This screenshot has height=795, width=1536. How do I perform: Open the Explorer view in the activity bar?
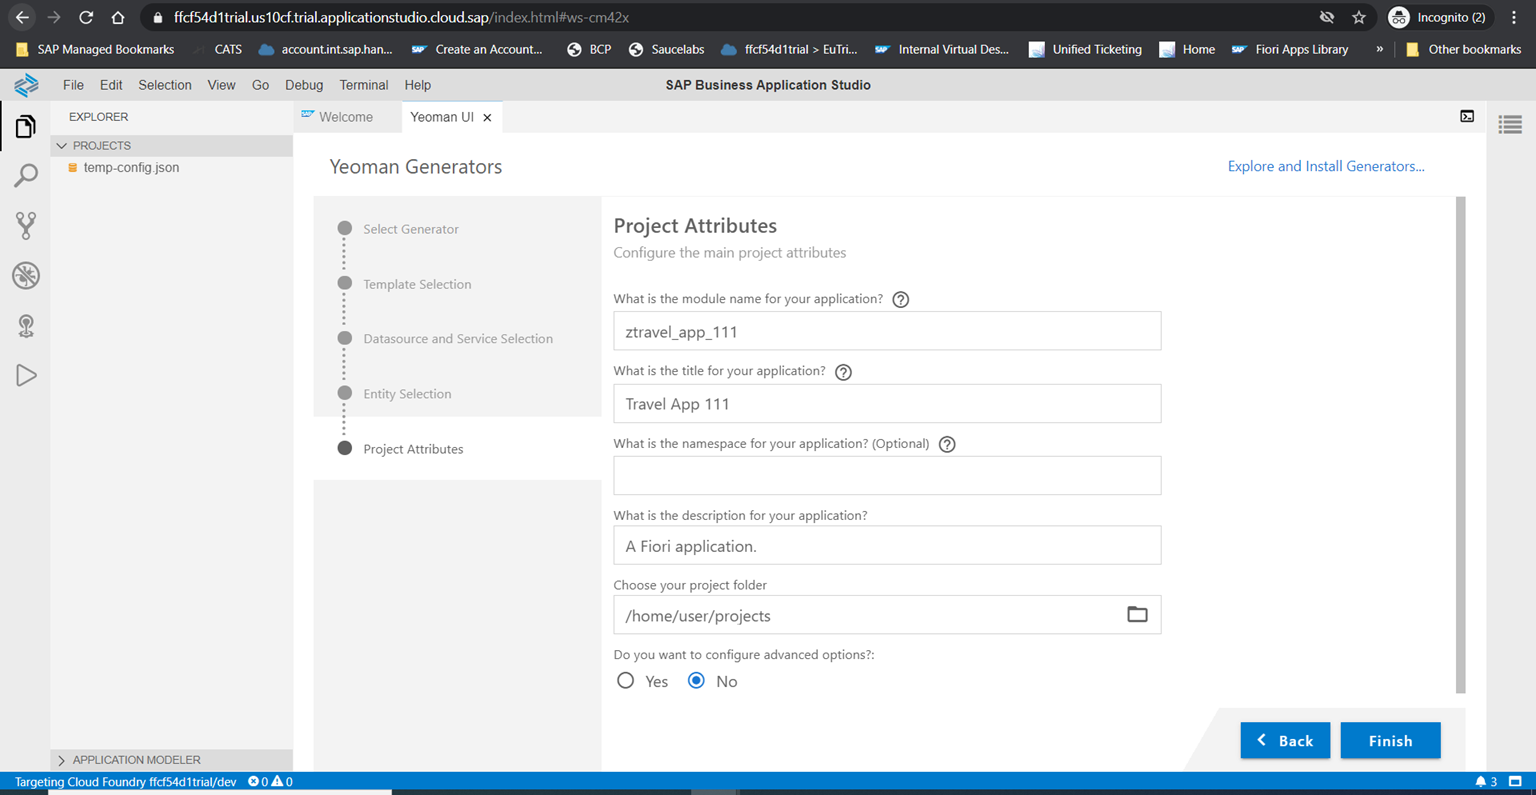(x=25, y=126)
